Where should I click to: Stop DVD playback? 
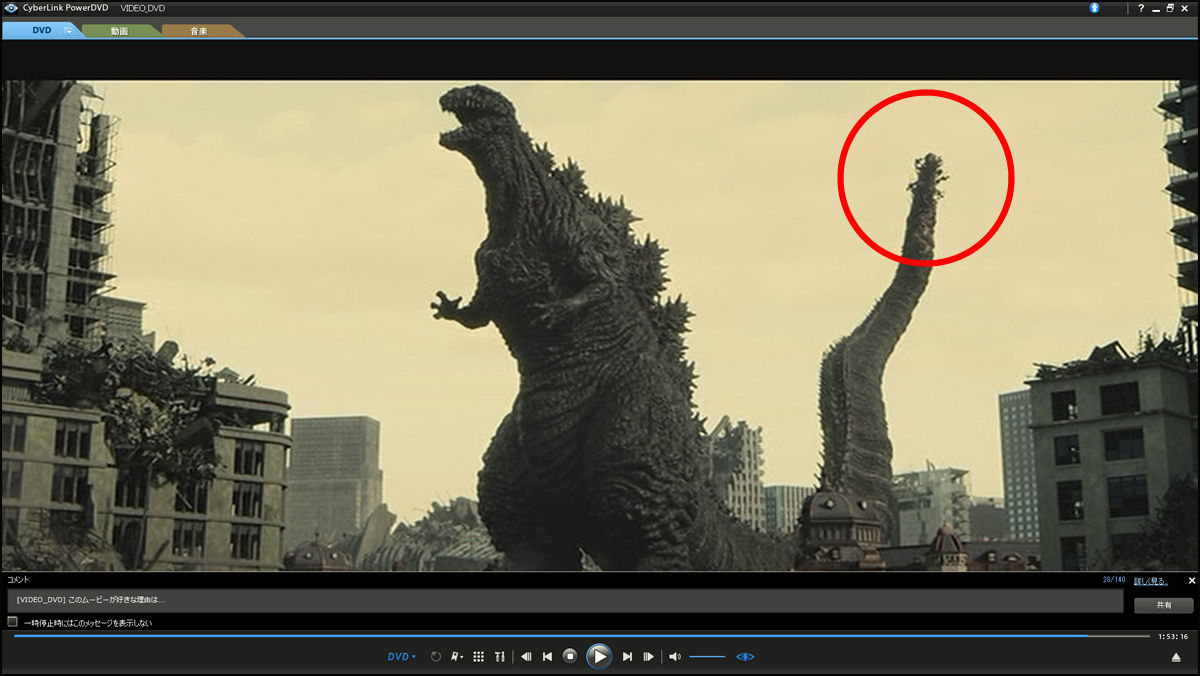(569, 656)
